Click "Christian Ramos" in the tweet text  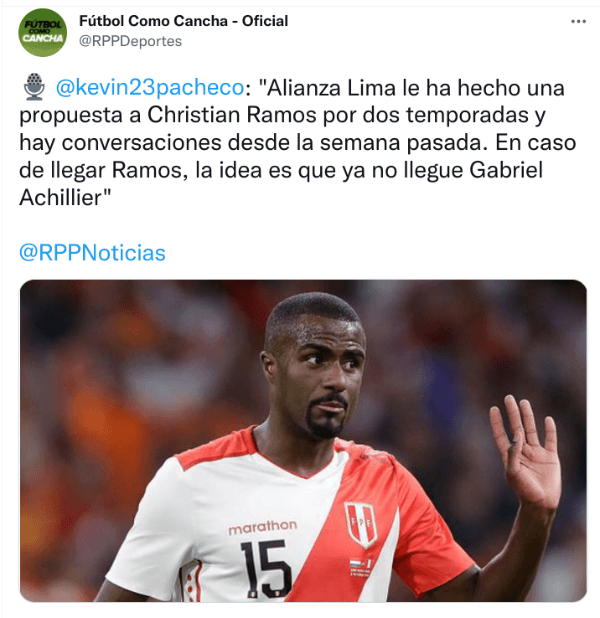pyautogui.click(x=232, y=115)
